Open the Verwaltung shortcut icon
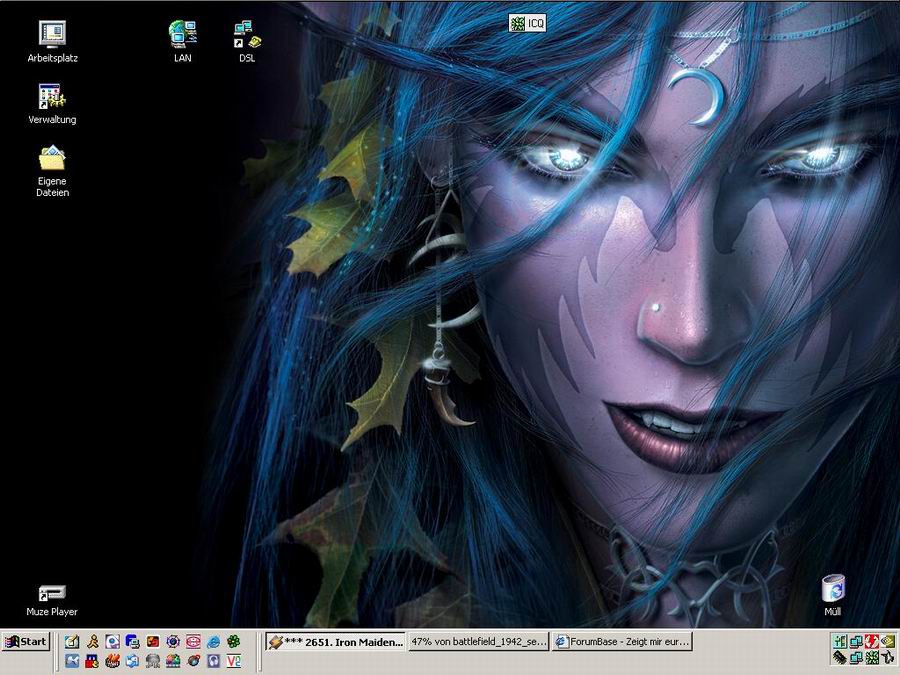The image size is (900, 675). tap(52, 104)
